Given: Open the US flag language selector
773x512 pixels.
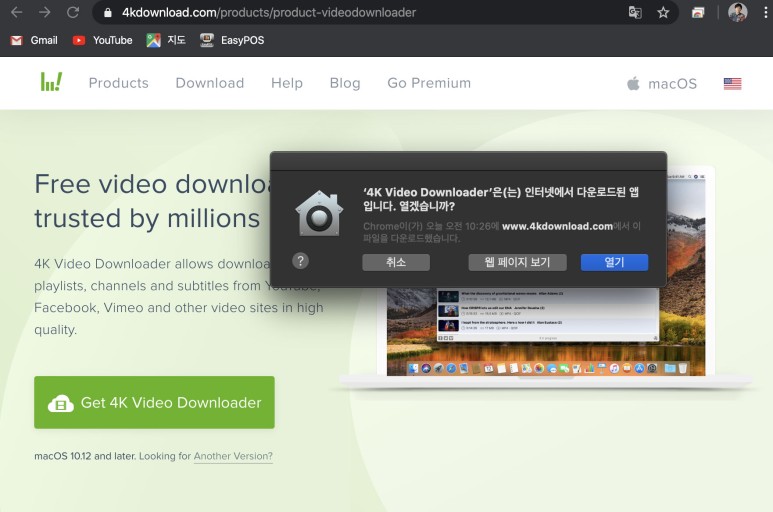Looking at the screenshot, I should pyautogui.click(x=732, y=84).
